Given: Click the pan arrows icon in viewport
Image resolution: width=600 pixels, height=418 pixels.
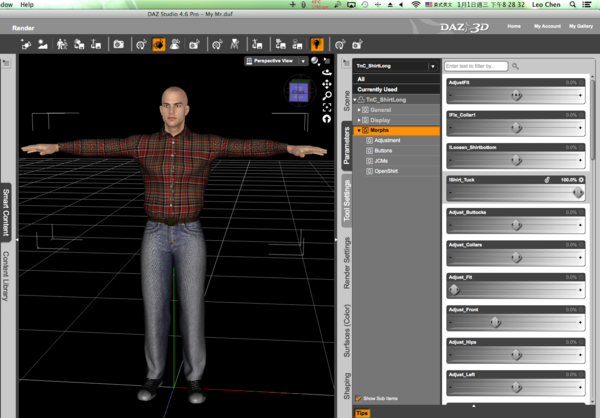Looking at the screenshot, I should point(327,84).
